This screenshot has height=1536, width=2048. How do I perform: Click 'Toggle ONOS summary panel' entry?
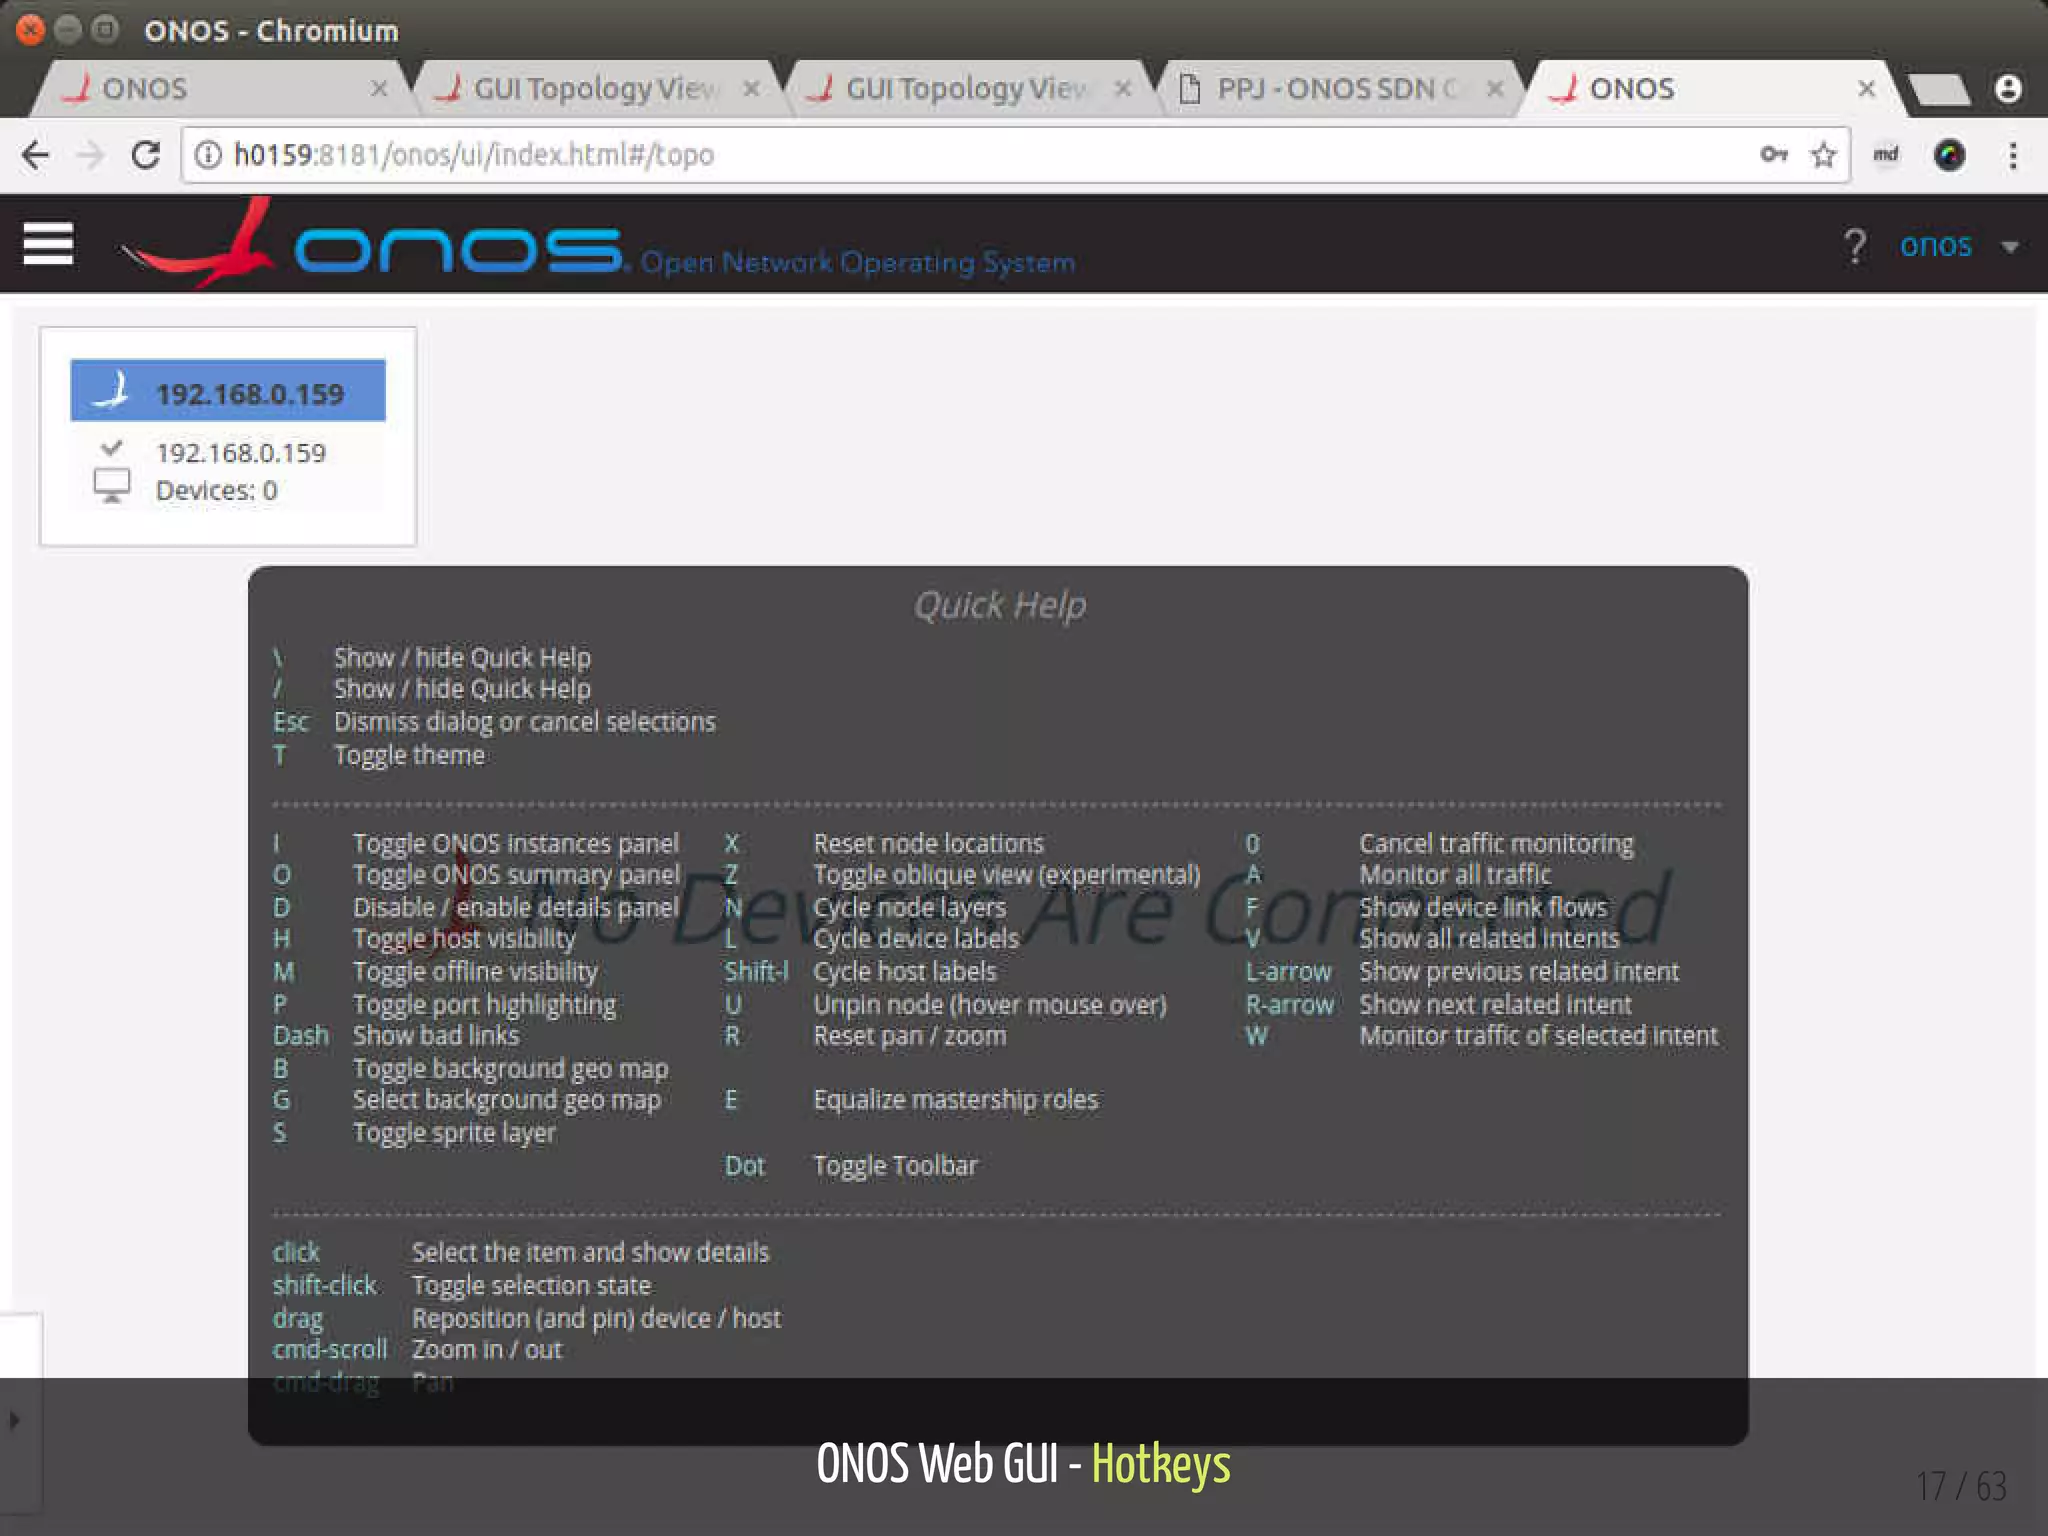pos(516,875)
